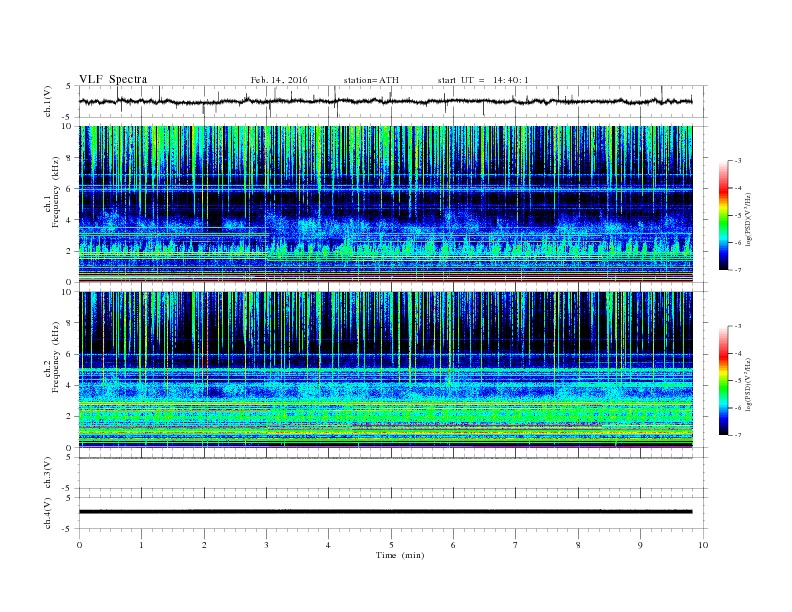The image size is (792, 612).
Task: Click the "7" tick on the time axis
Action: click(516, 545)
